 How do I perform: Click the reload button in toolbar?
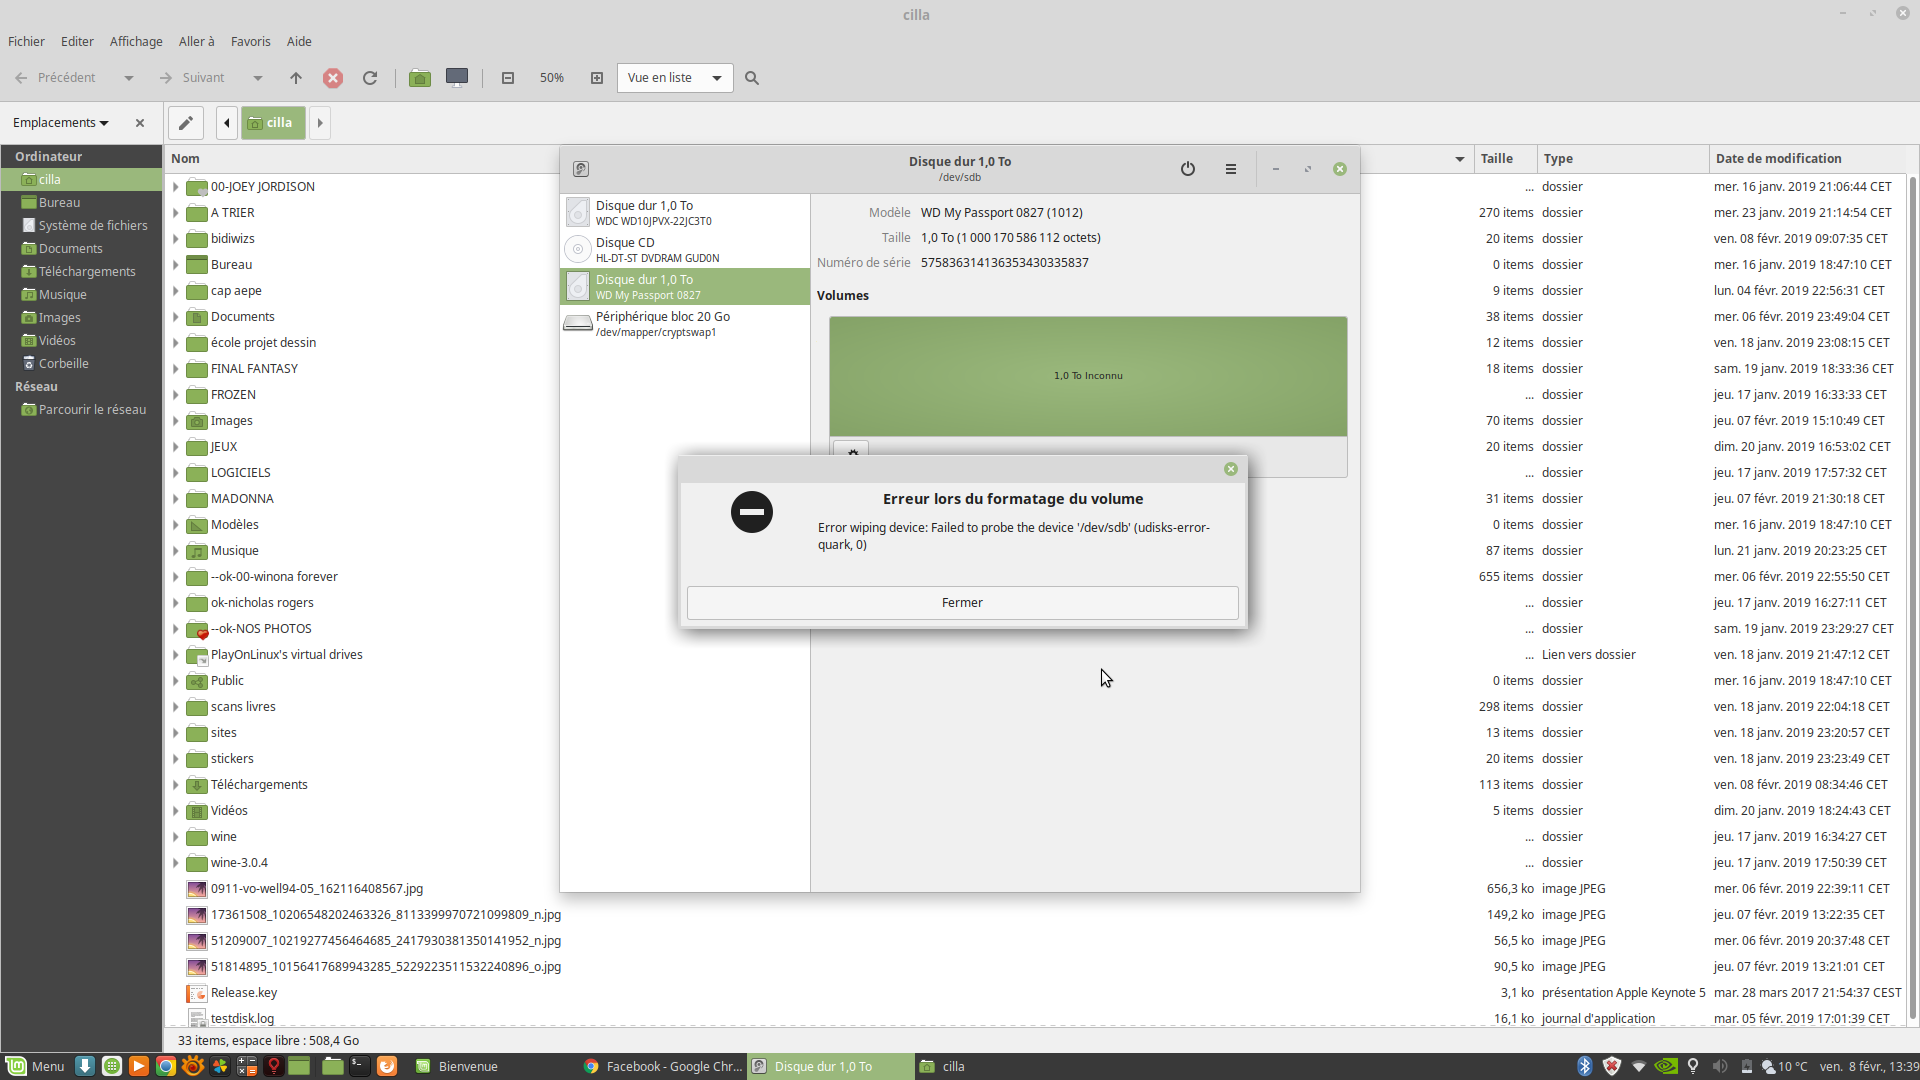pos(370,78)
